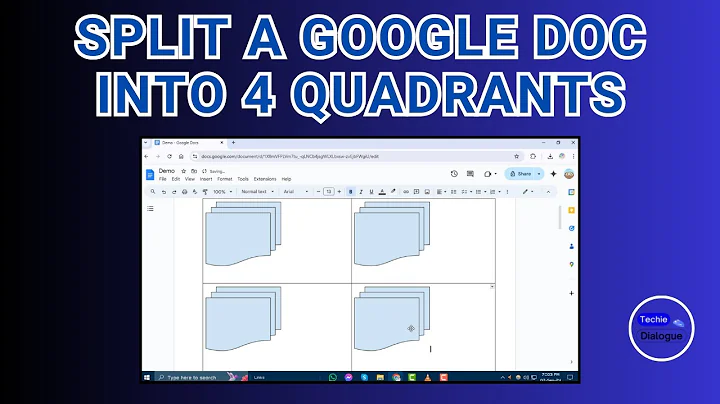Image resolution: width=720 pixels, height=404 pixels.
Task: Click the print icon in toolbar
Action: tap(185, 191)
